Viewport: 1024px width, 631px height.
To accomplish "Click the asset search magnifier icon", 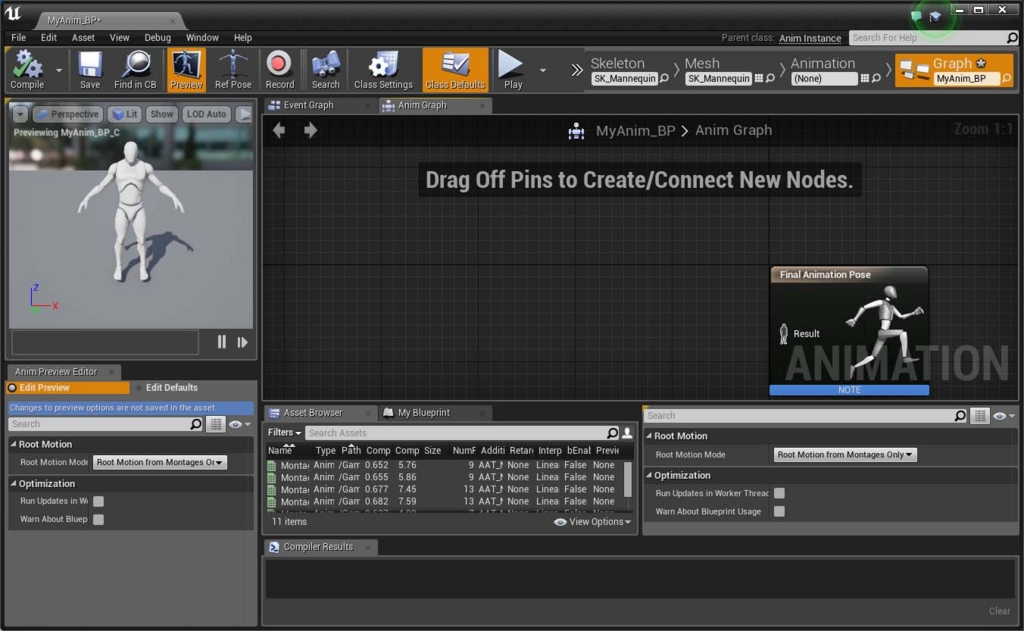I will pos(612,432).
